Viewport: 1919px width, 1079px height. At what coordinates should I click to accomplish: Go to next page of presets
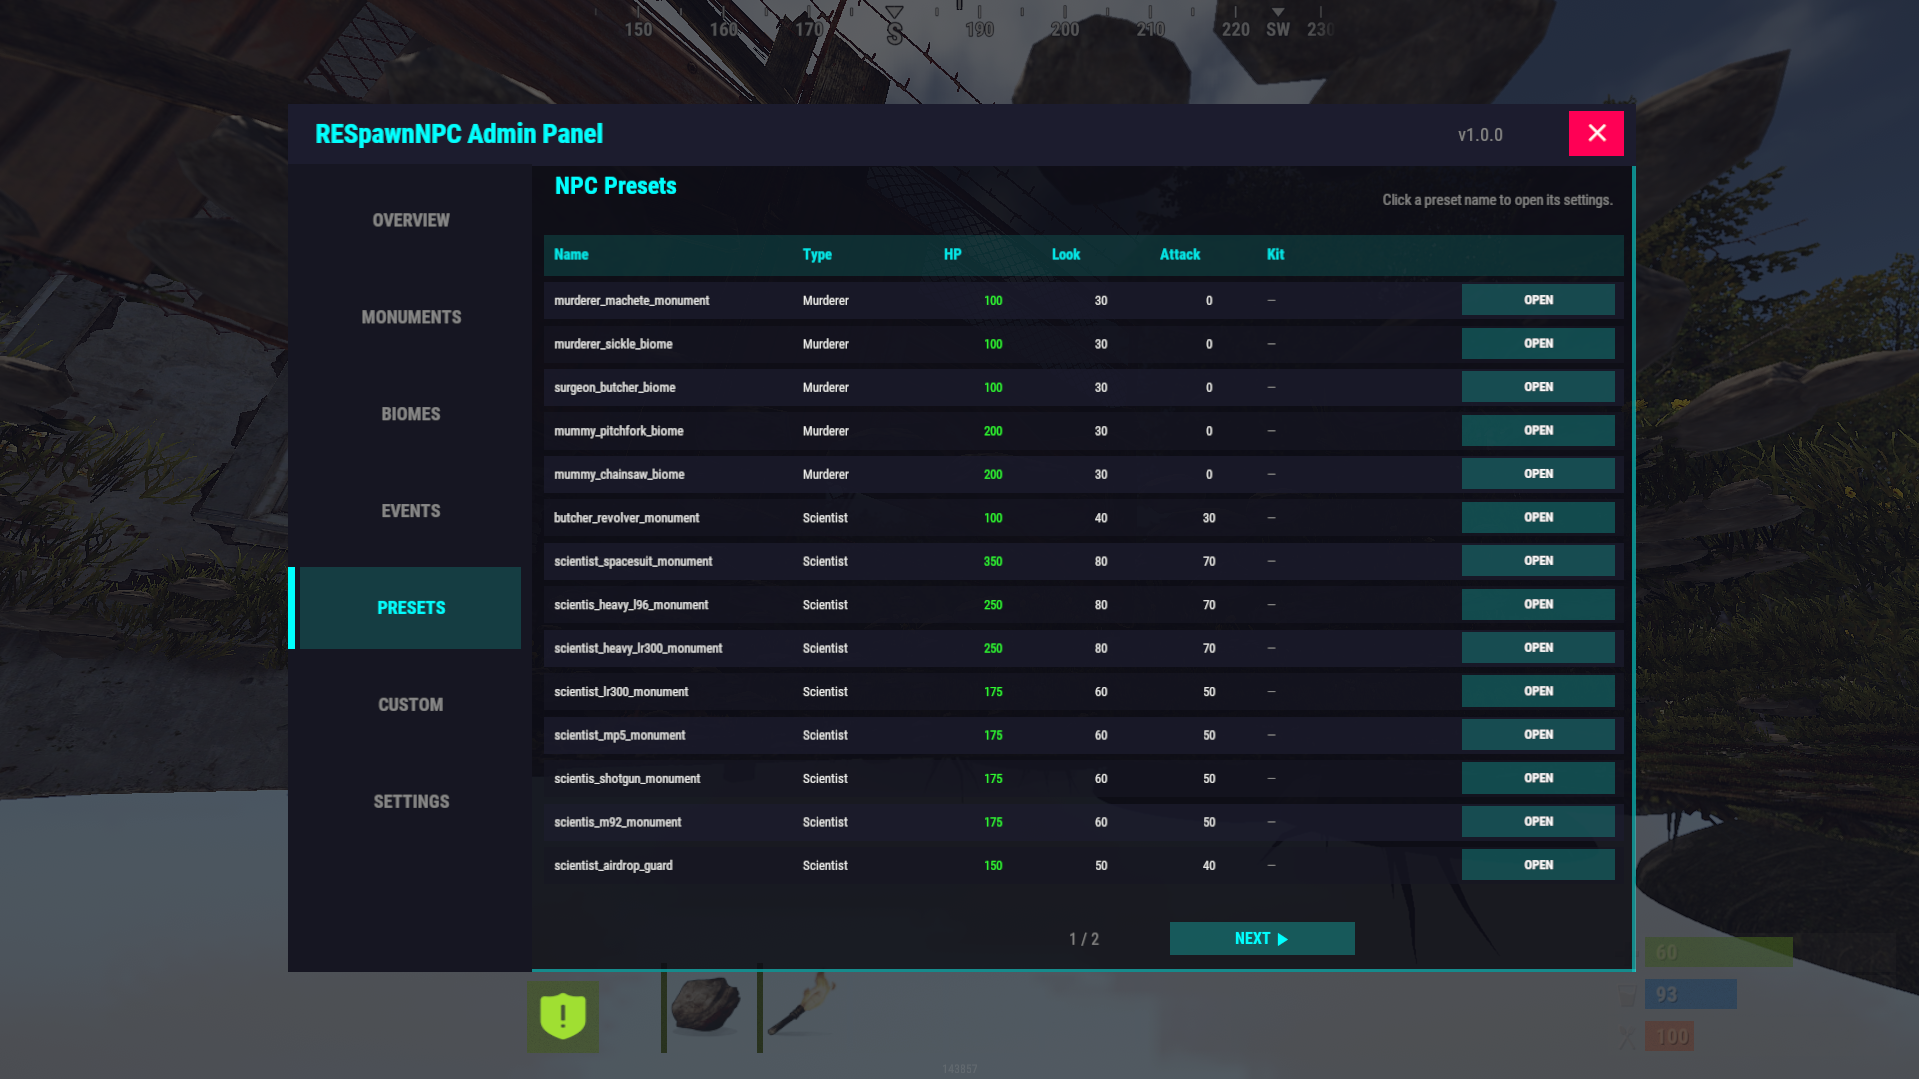click(x=1261, y=938)
